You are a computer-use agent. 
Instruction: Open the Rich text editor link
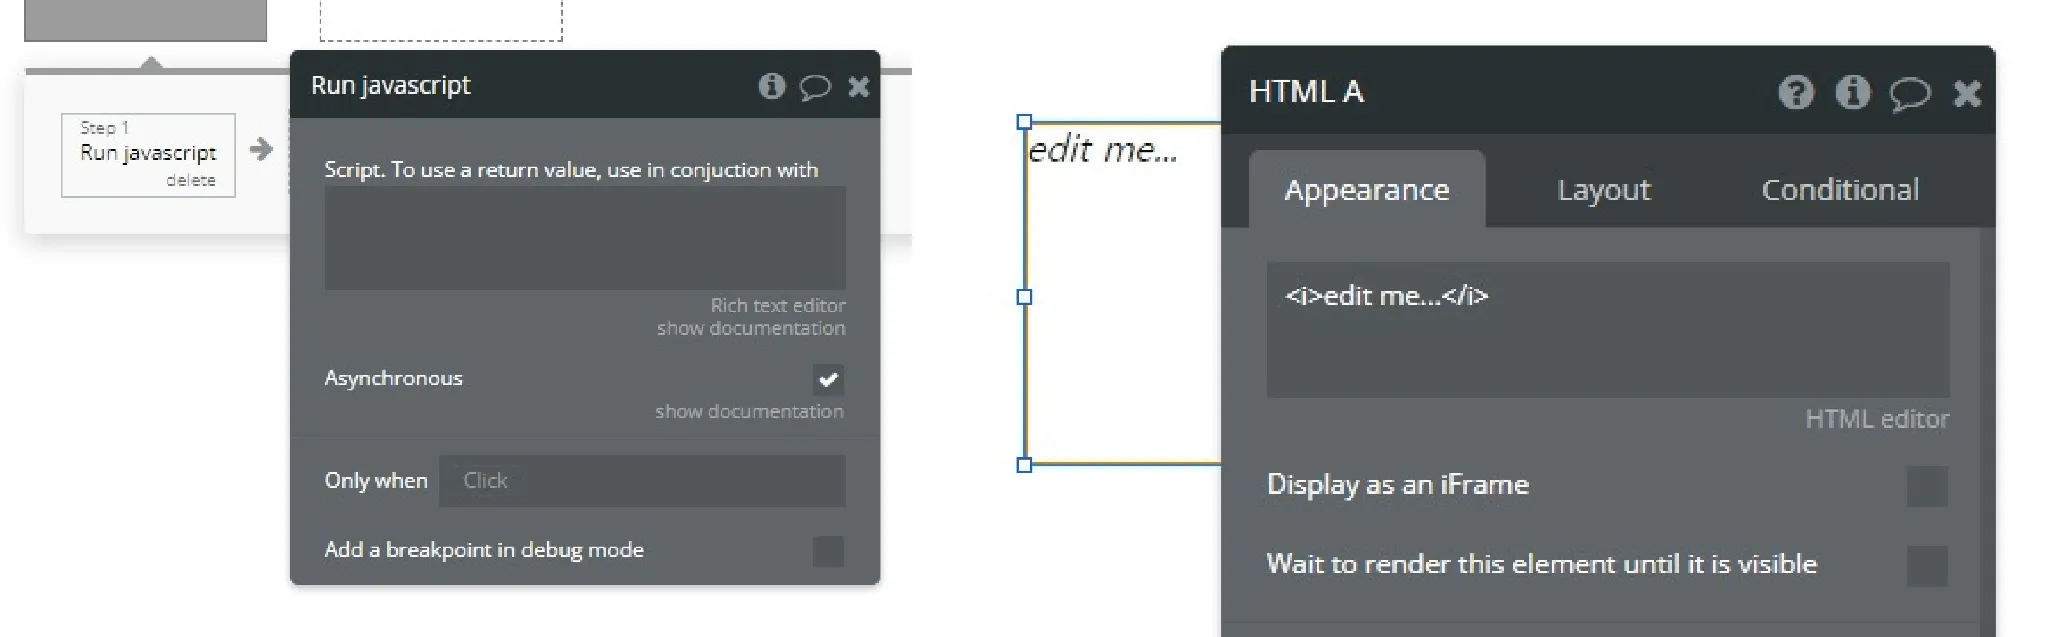click(777, 305)
